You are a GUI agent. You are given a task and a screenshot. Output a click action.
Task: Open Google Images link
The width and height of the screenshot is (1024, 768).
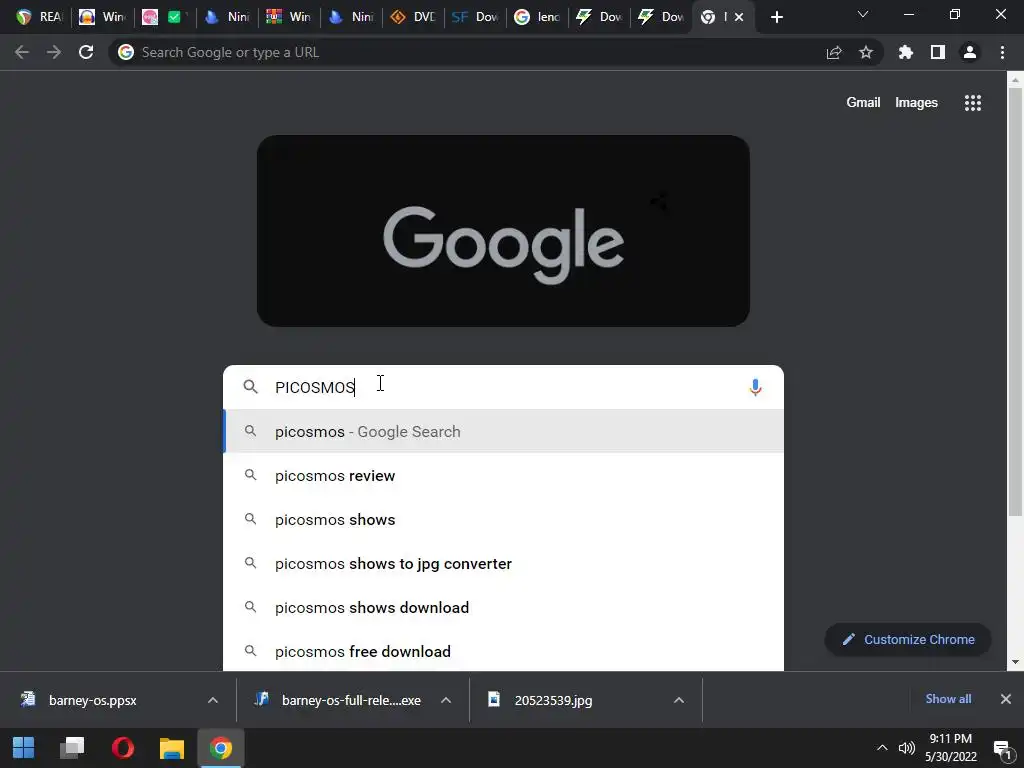coord(916,103)
